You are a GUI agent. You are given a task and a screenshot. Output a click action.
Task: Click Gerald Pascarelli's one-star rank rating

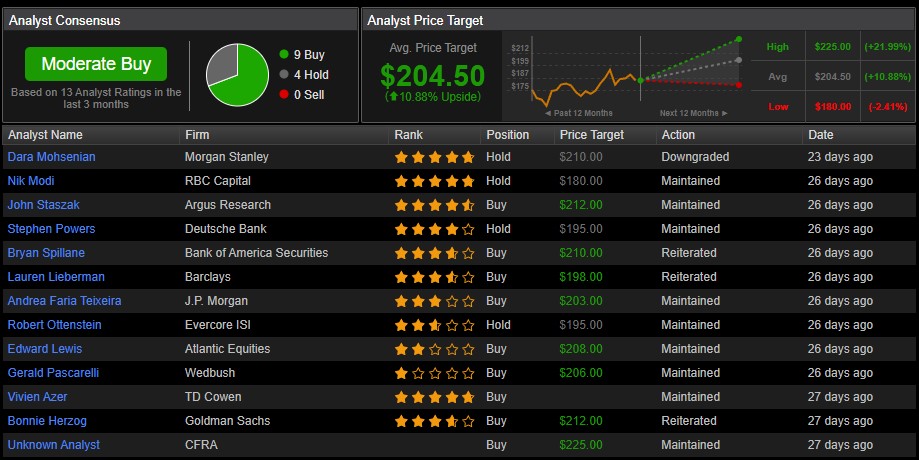coord(434,373)
